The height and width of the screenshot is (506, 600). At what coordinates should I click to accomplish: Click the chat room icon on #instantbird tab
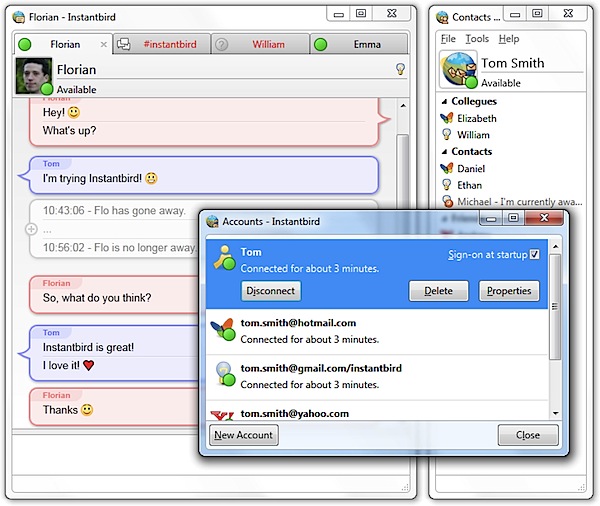click(x=124, y=44)
